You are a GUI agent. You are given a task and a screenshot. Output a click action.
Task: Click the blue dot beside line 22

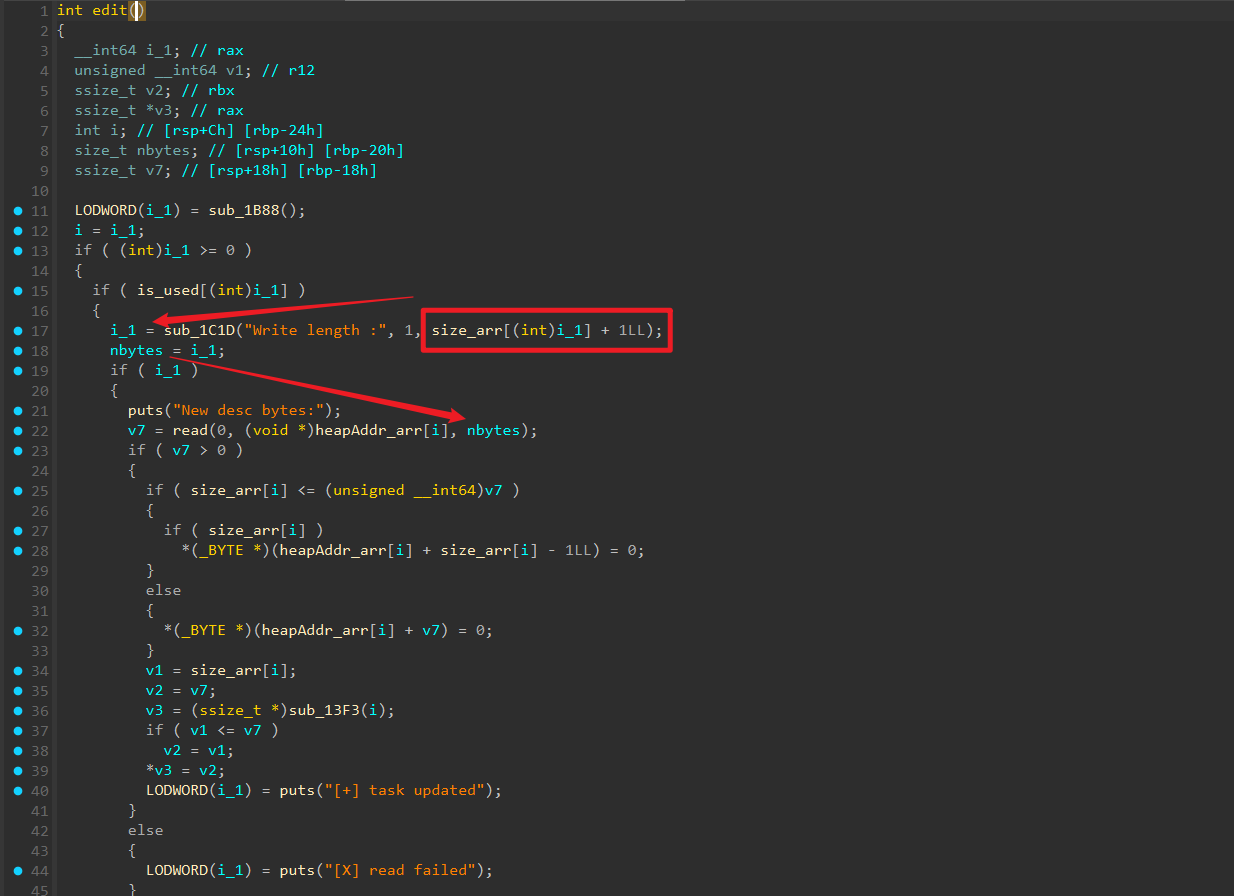point(18,431)
